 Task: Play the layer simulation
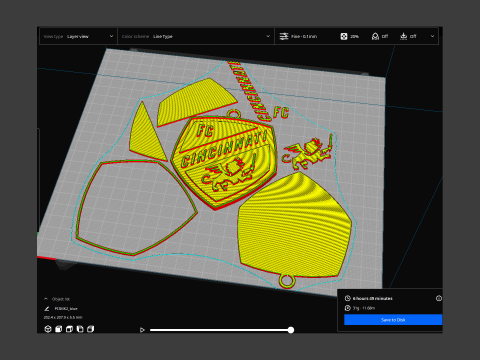coord(142,330)
